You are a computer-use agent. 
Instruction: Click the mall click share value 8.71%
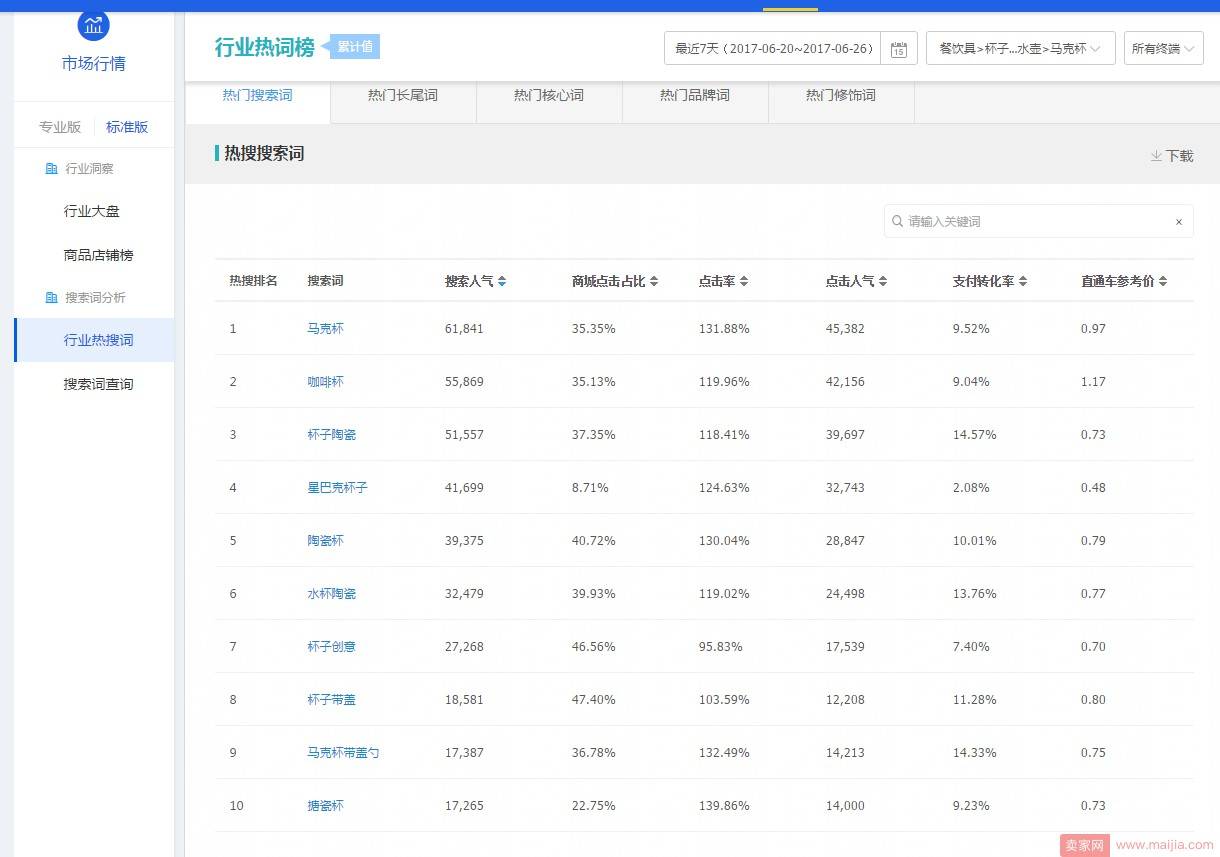point(590,488)
